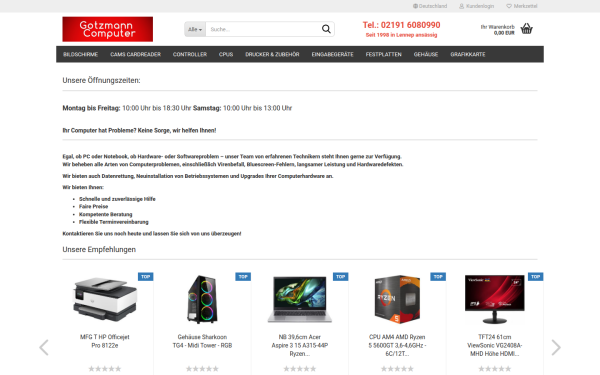Open the Kundenlogin link
Screen dimensions: 600x375
pyautogui.click(x=480, y=6)
